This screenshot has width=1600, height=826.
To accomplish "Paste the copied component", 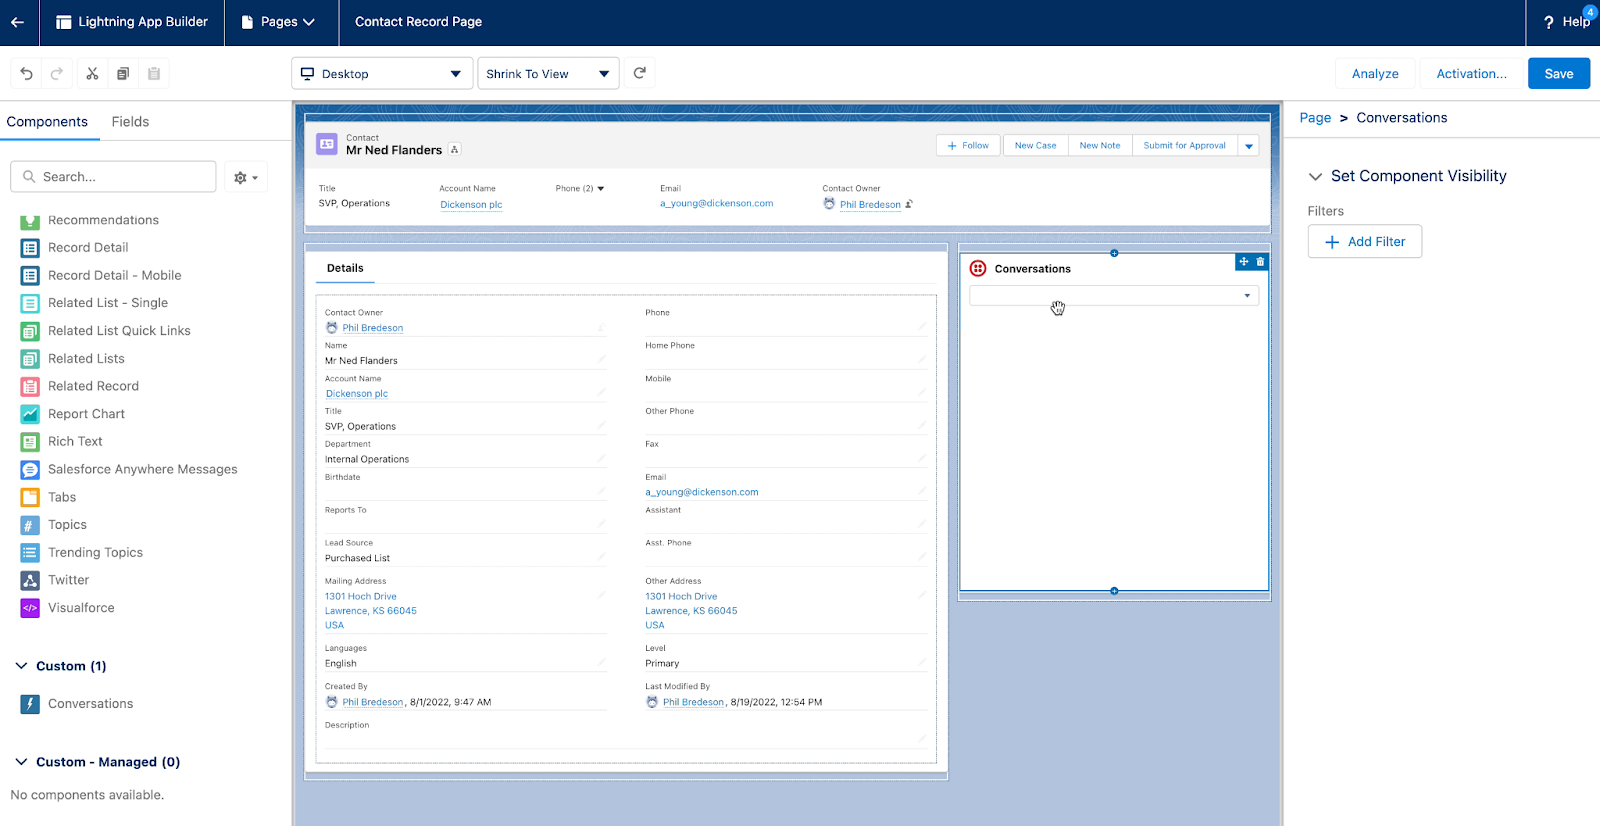I will pos(154,73).
